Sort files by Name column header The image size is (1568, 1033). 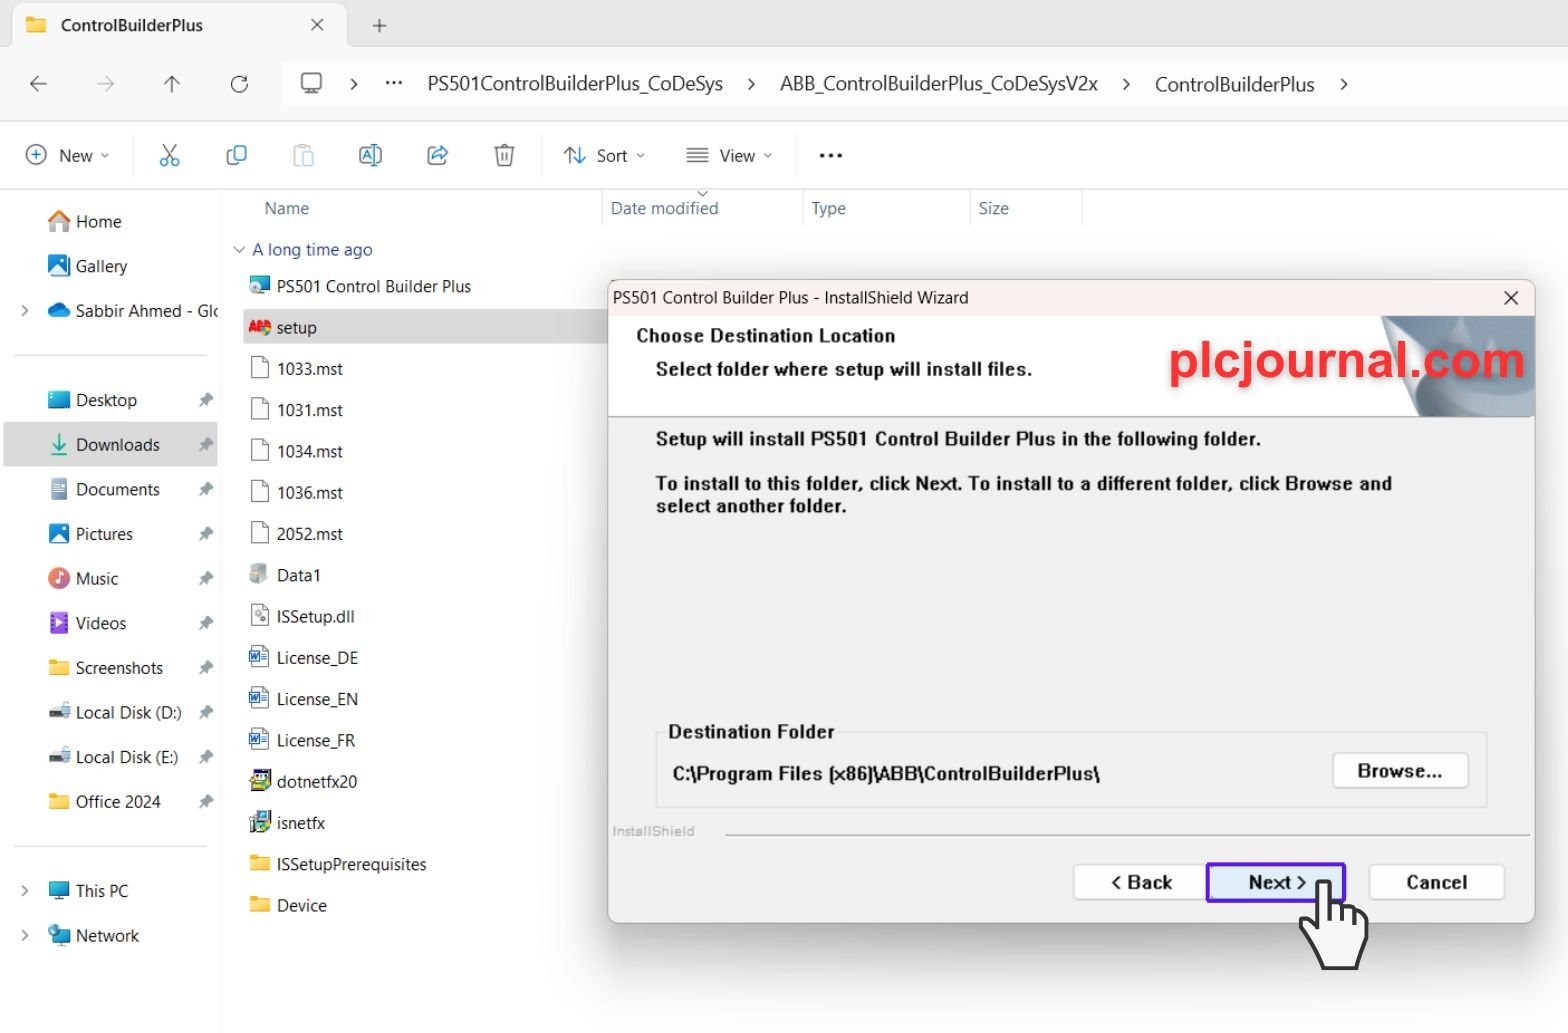click(287, 208)
